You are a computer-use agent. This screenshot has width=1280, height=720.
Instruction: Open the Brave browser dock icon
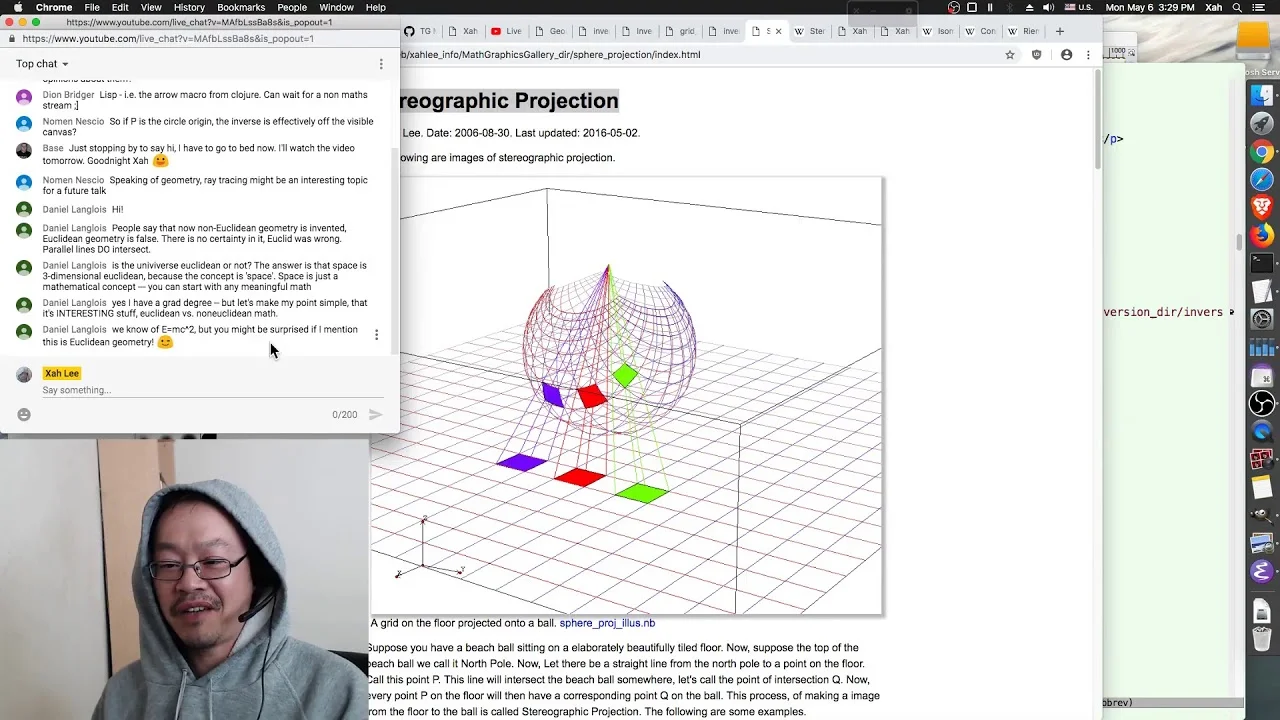click(1262, 207)
